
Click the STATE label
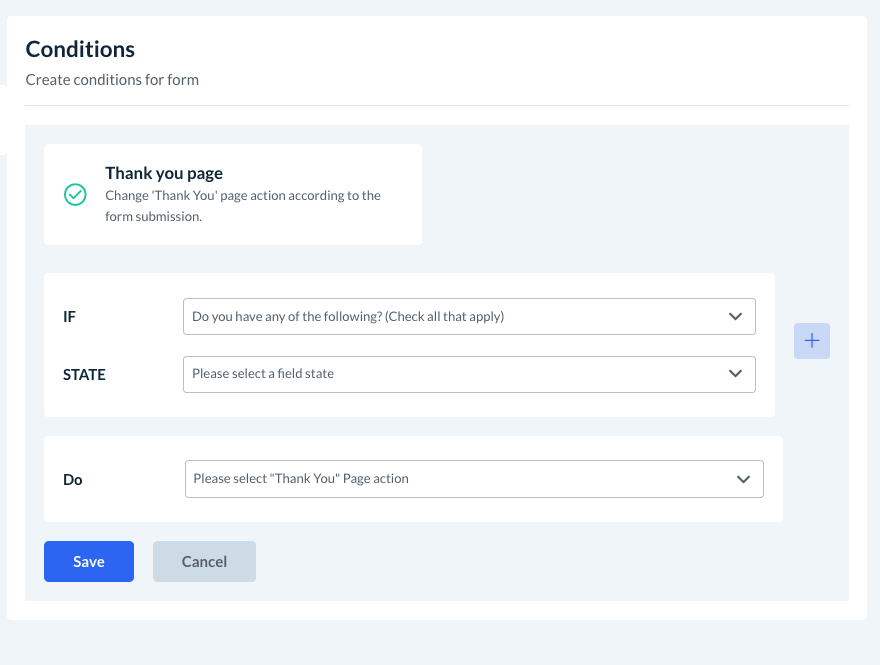click(84, 375)
